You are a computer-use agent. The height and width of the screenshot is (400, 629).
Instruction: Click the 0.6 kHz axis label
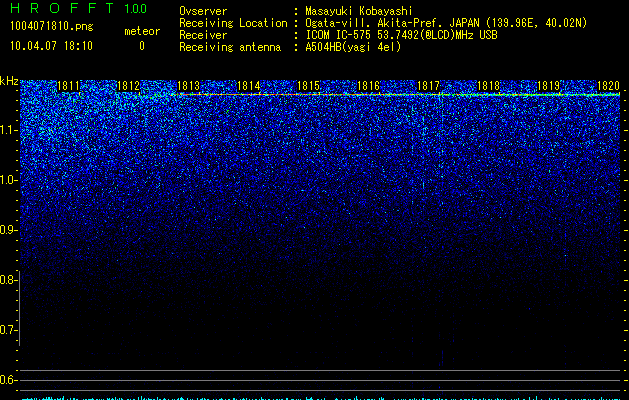click(x=8, y=380)
